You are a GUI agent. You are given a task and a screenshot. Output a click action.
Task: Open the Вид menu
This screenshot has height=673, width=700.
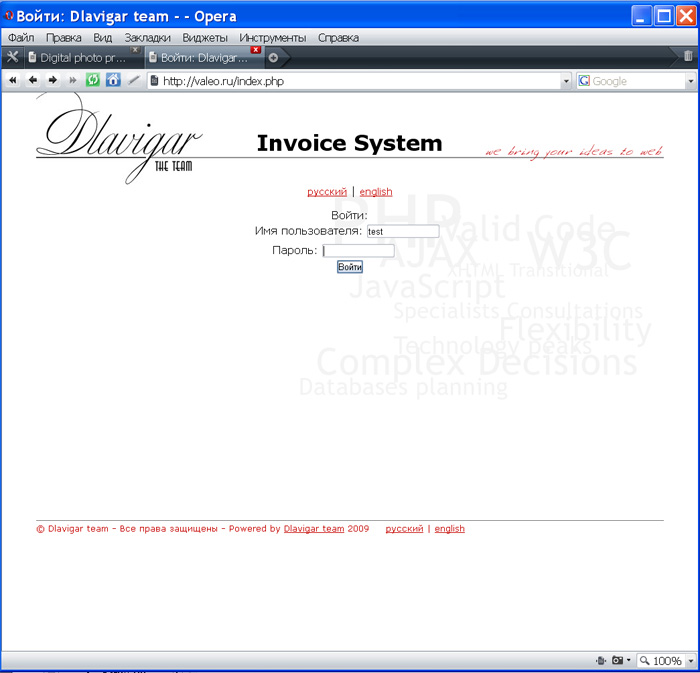(102, 37)
